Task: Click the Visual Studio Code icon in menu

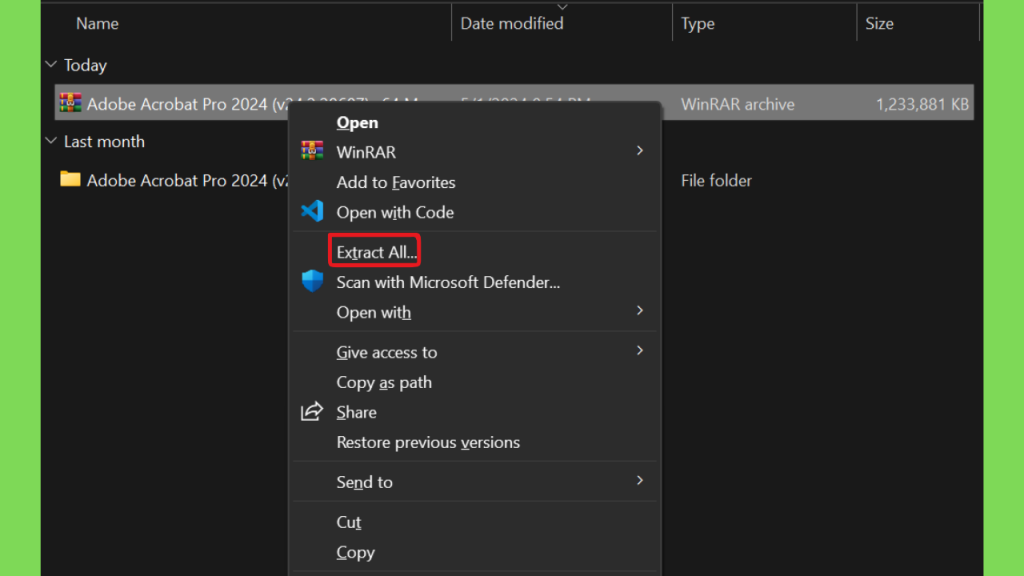Action: tap(312, 211)
